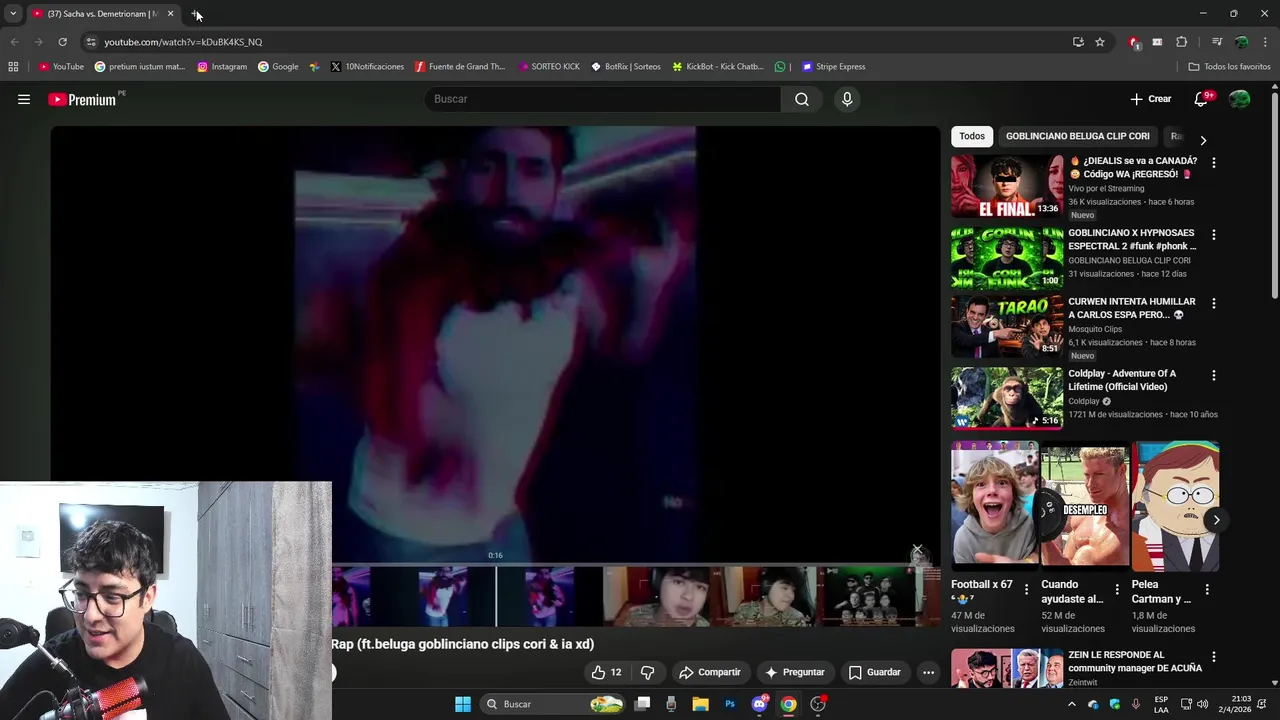Open tab search dropdown arrow

(x=13, y=14)
